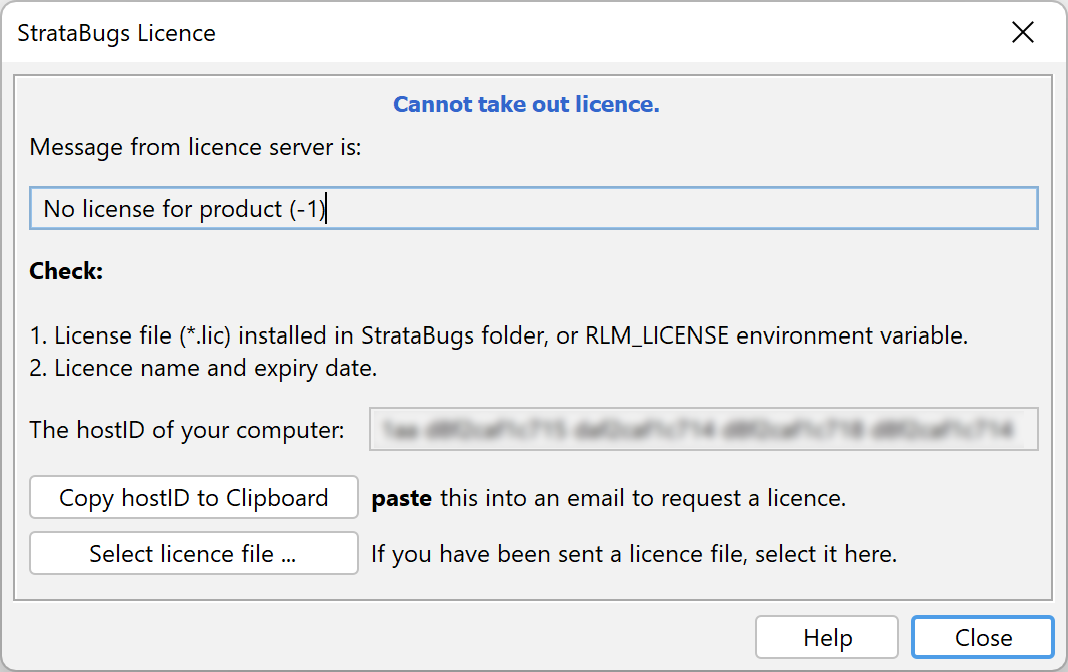Click 'The hostID of your computer:' label
Screen dimensions: 1068x672
(x=187, y=430)
